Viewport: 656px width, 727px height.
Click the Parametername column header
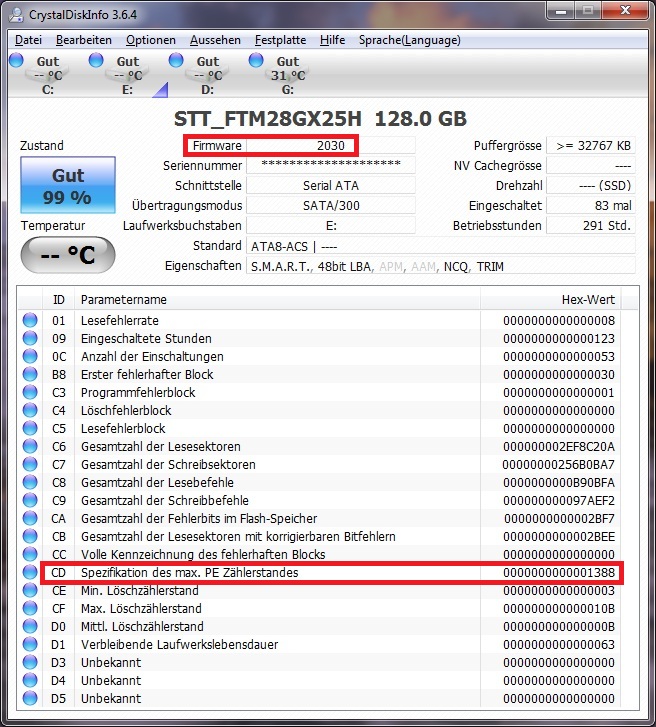tap(277, 300)
